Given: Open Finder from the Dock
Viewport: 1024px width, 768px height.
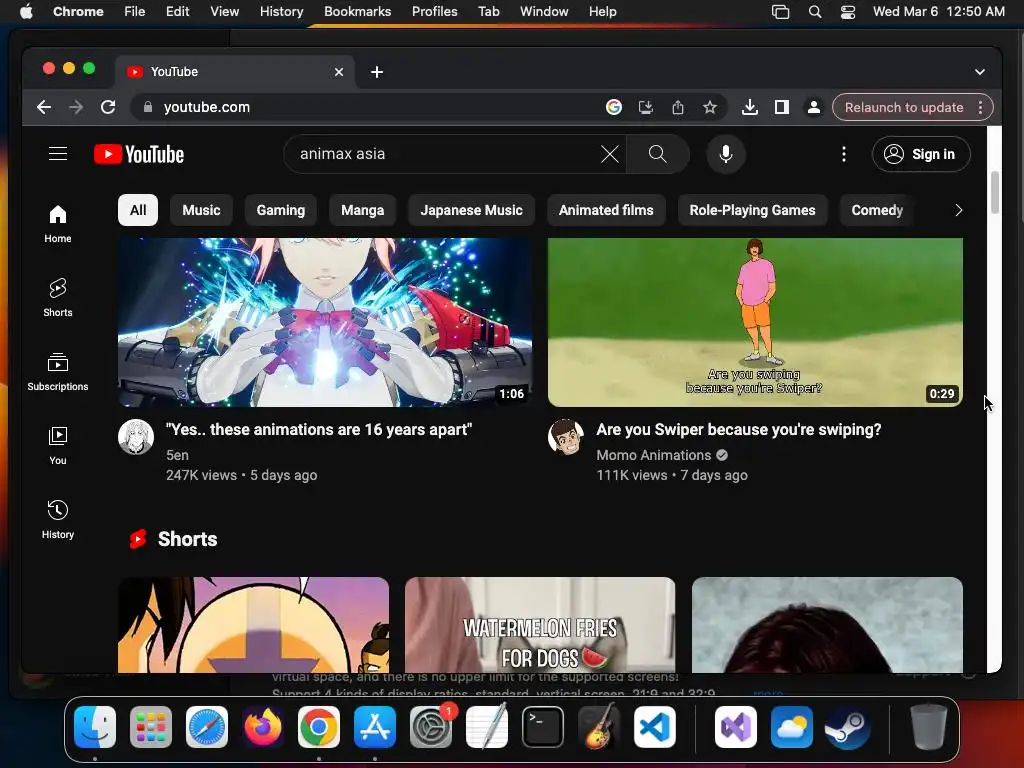Looking at the screenshot, I should coord(95,727).
